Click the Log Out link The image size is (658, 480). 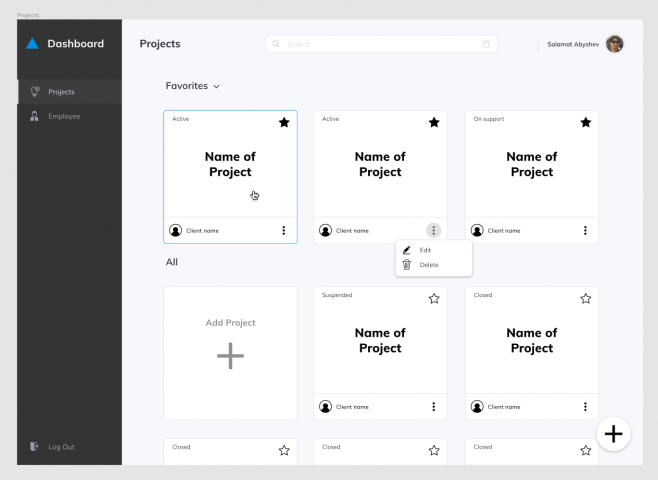61,447
